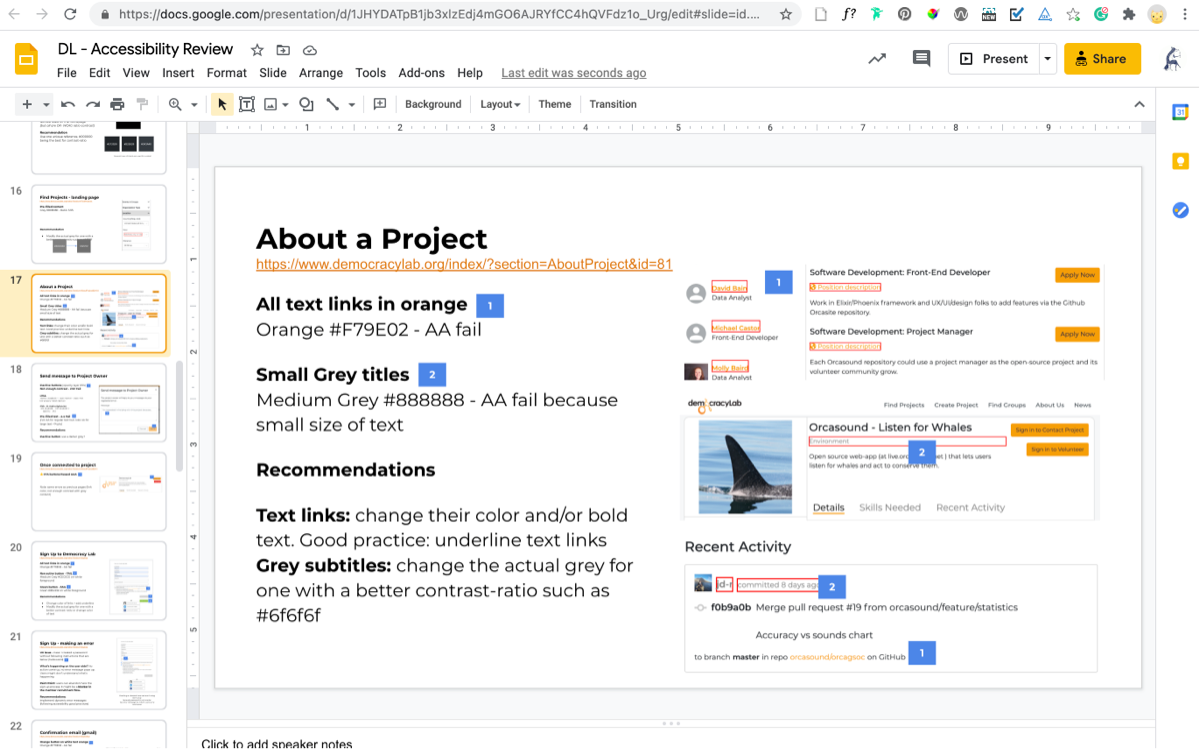Open the image insert dropdown arrow

(285, 104)
